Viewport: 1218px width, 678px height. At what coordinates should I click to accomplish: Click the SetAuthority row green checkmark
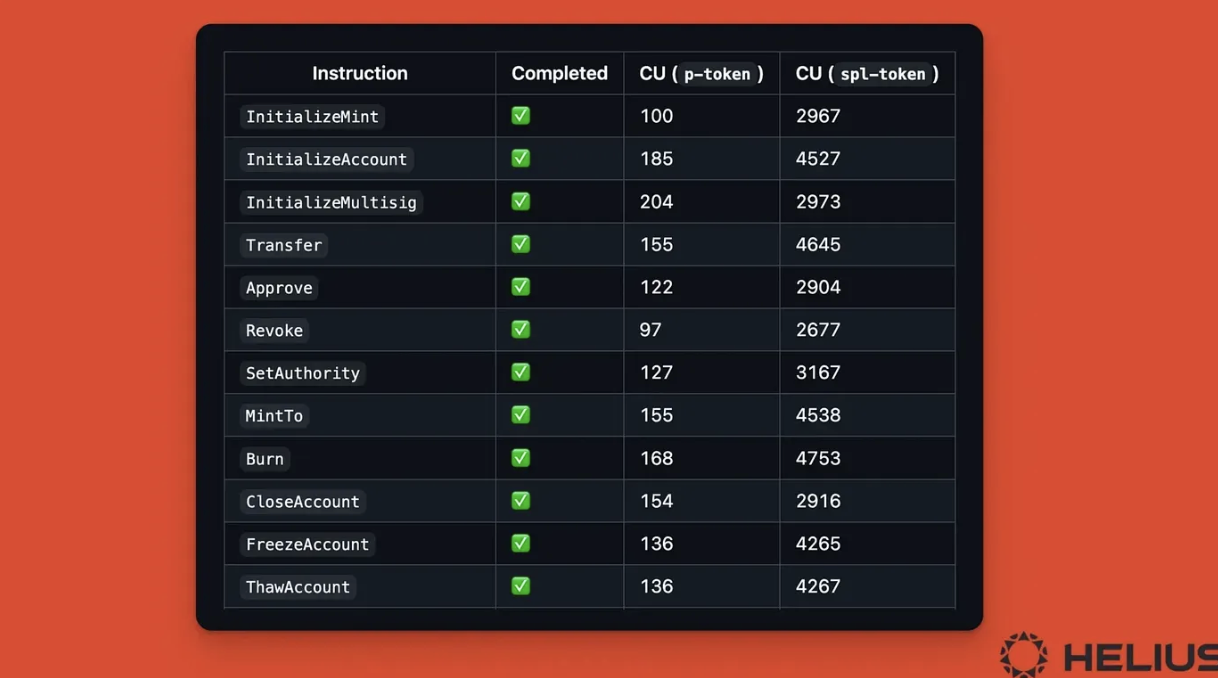521,372
